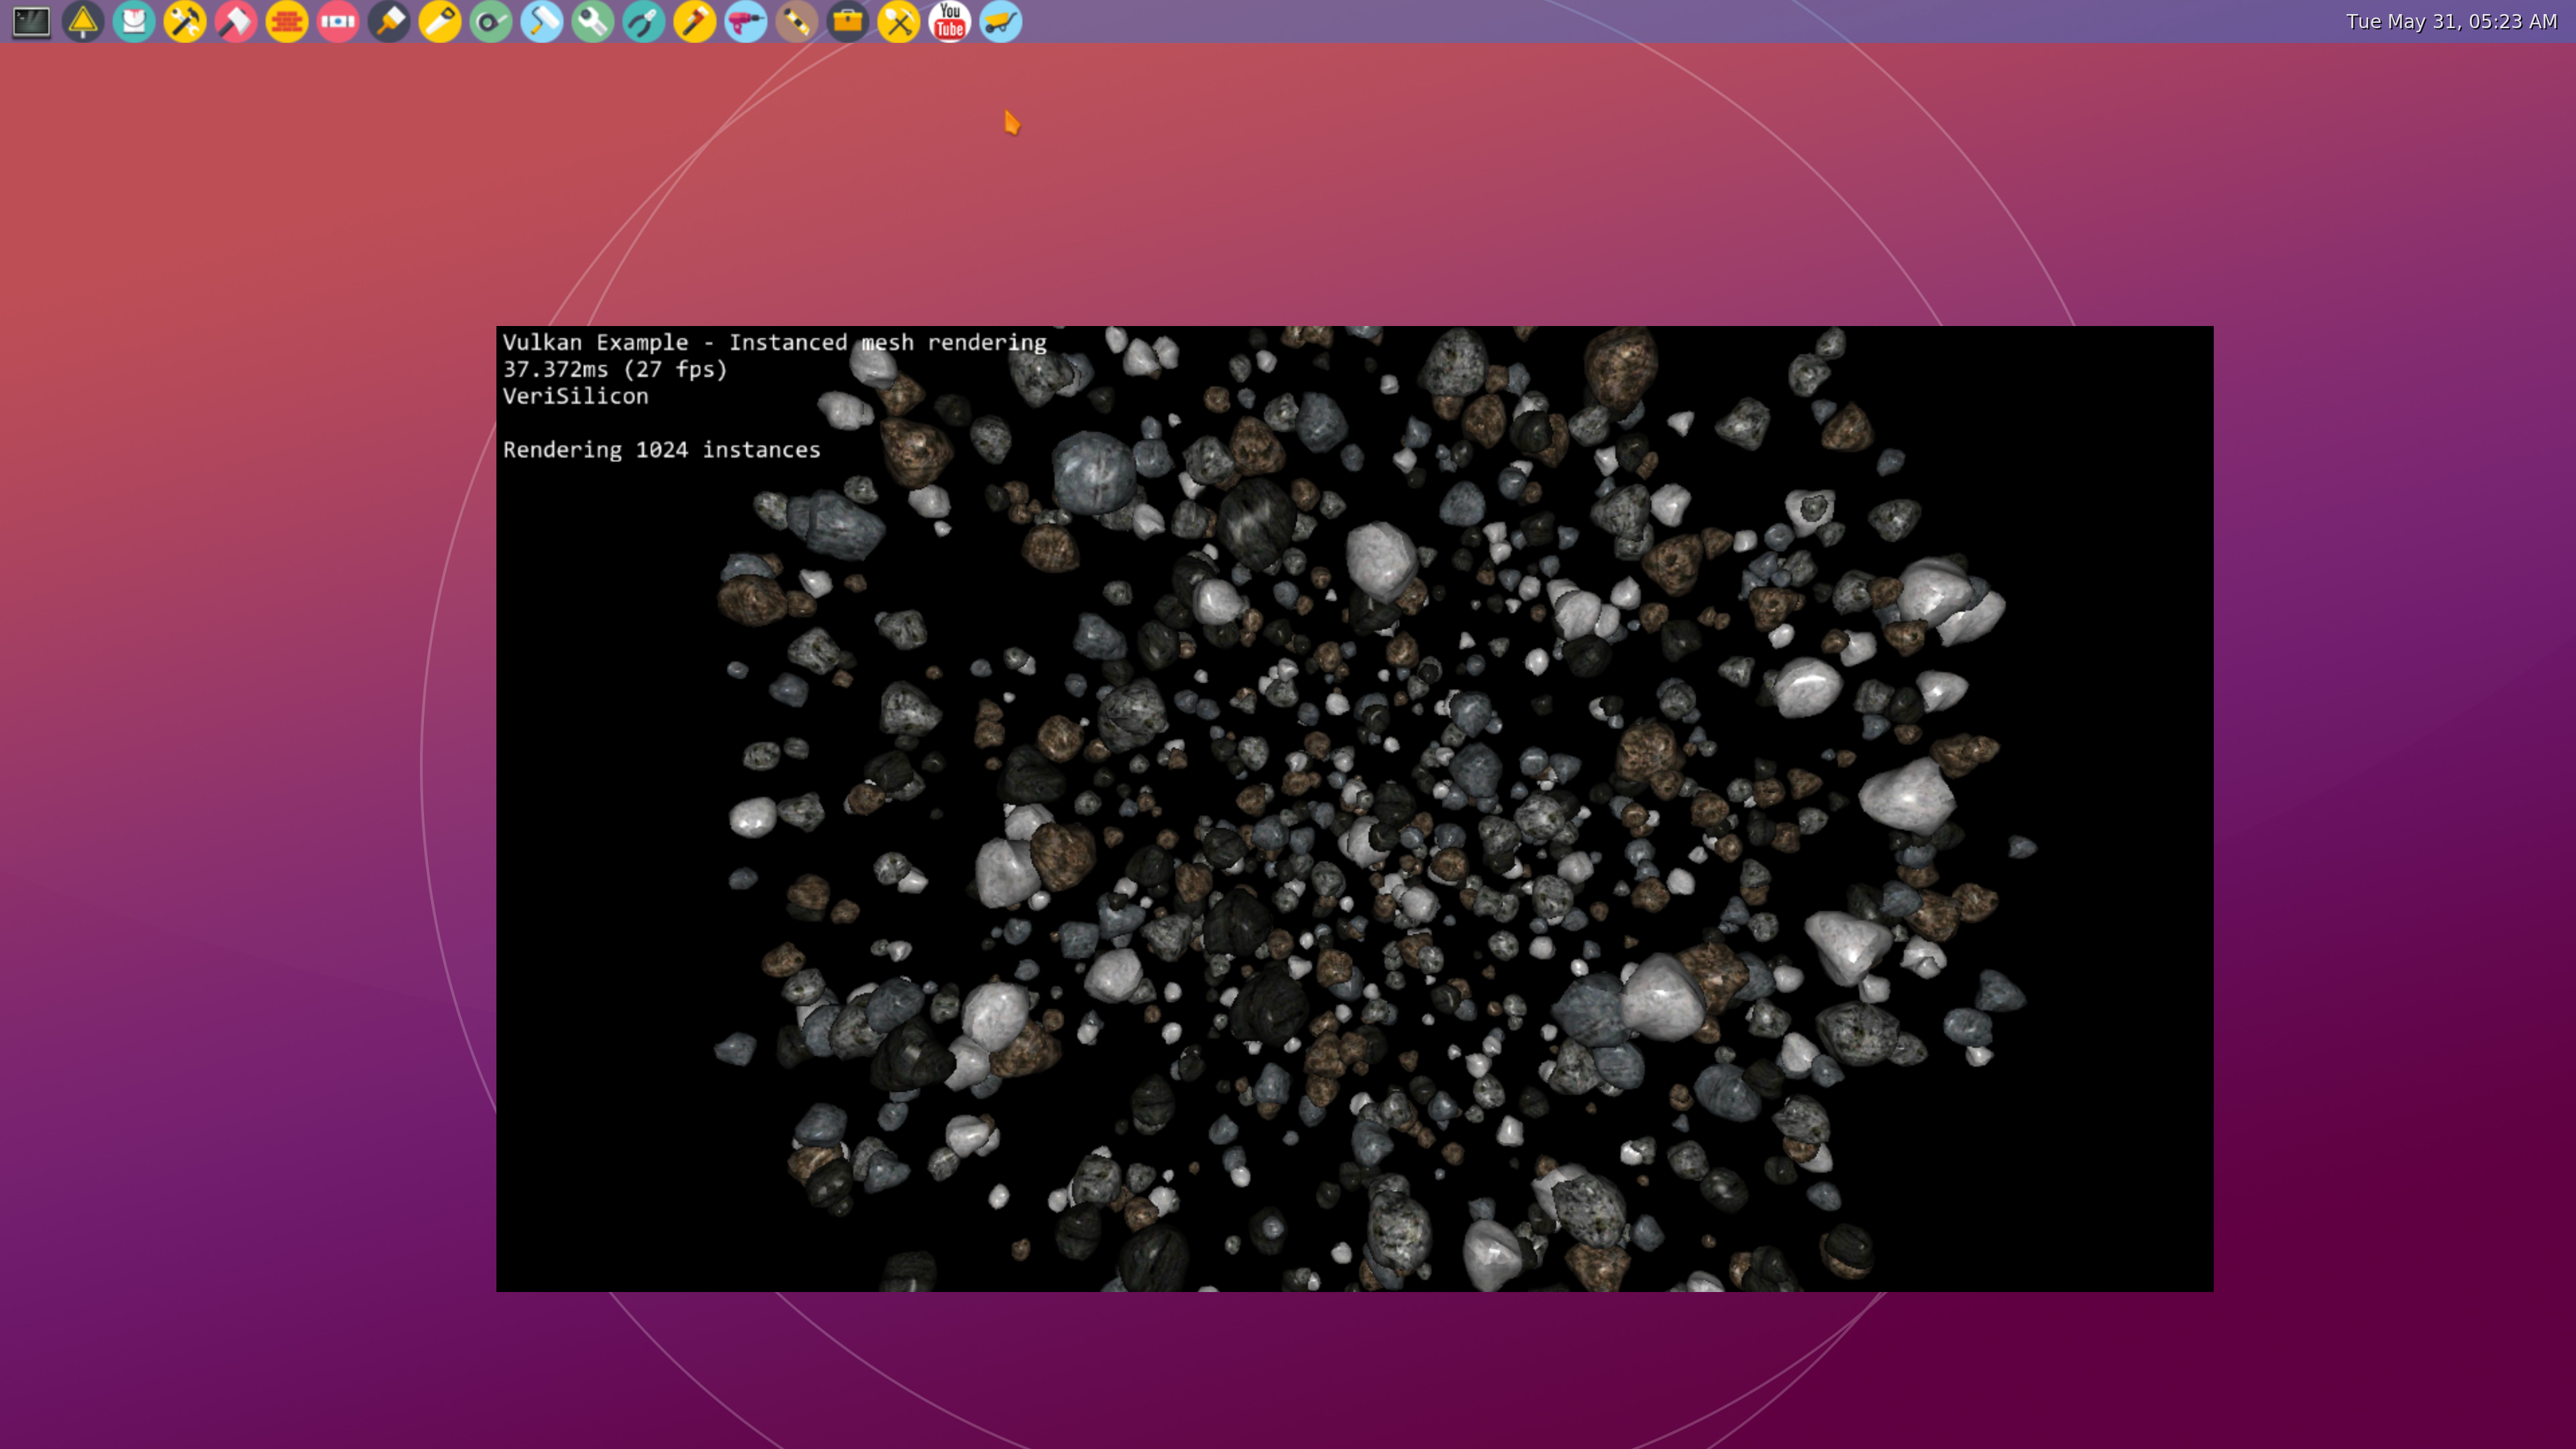Open the pink spirit level icon
Viewport: 2576px width, 1449px height.
[x=338, y=21]
